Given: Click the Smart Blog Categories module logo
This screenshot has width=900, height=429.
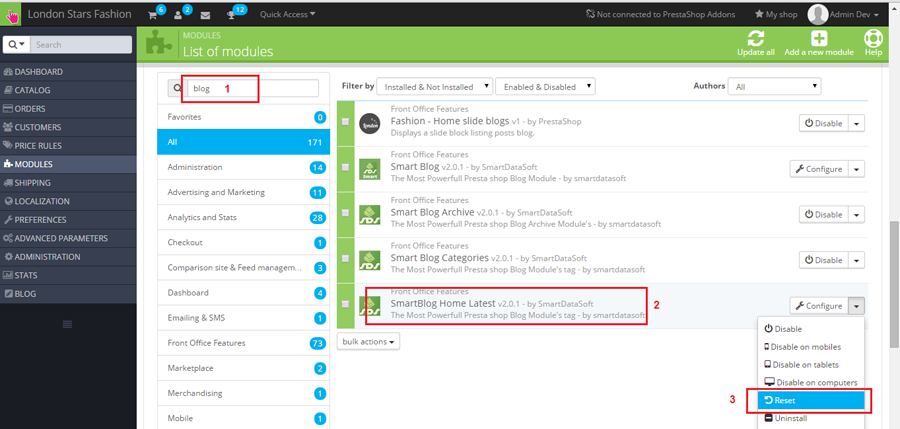Looking at the screenshot, I should [x=369, y=260].
